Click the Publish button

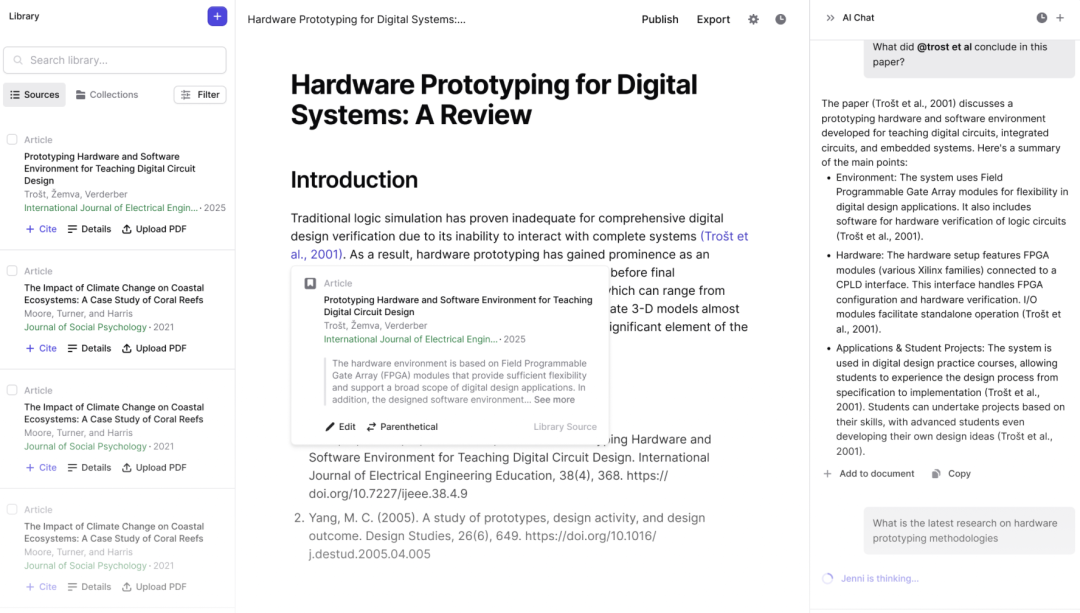pyautogui.click(x=659, y=19)
